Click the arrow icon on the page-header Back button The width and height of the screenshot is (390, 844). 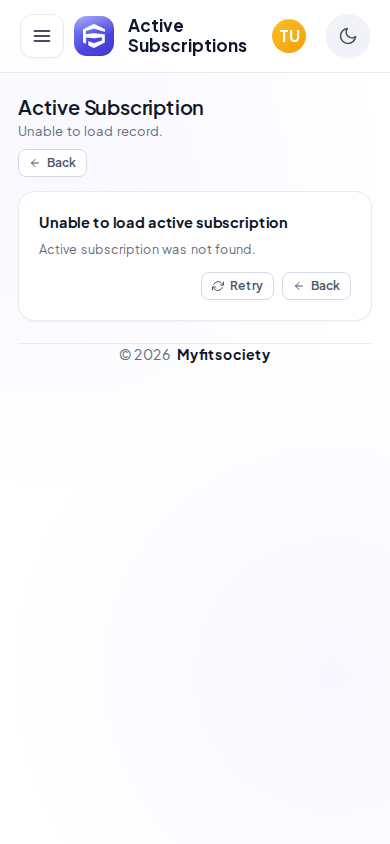coord(35,163)
